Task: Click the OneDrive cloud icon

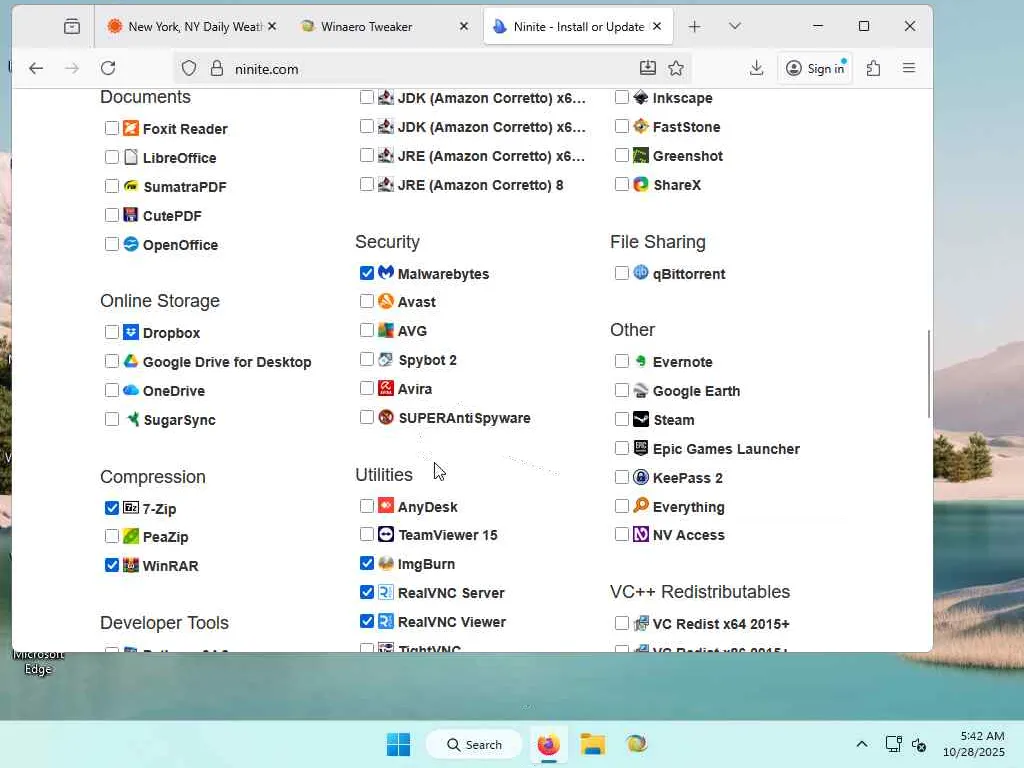Action: tap(131, 390)
